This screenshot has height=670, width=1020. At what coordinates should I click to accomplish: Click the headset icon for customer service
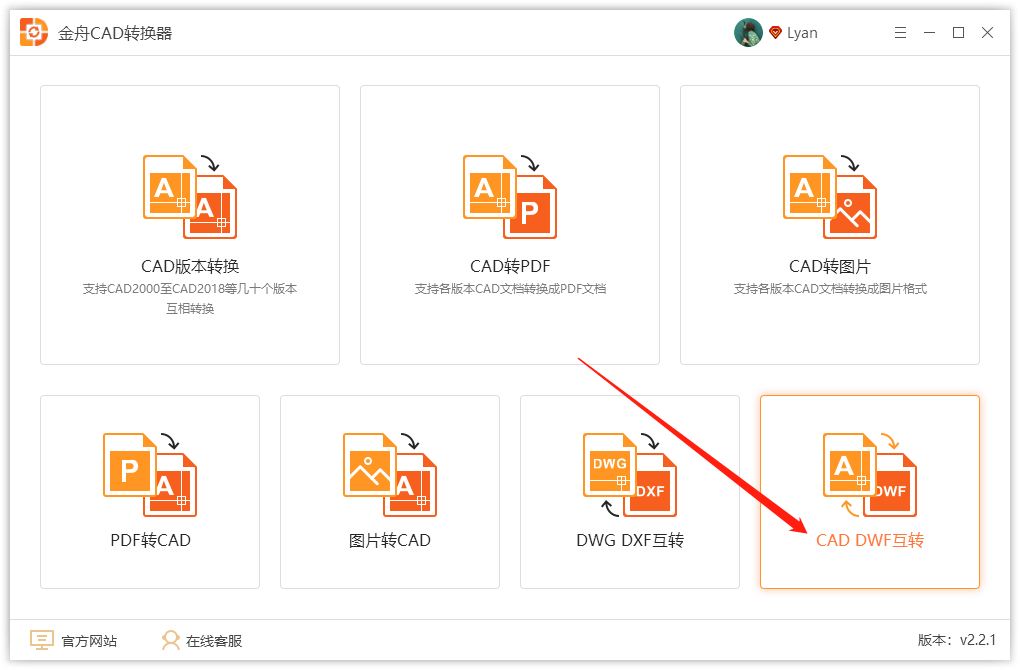coord(171,641)
